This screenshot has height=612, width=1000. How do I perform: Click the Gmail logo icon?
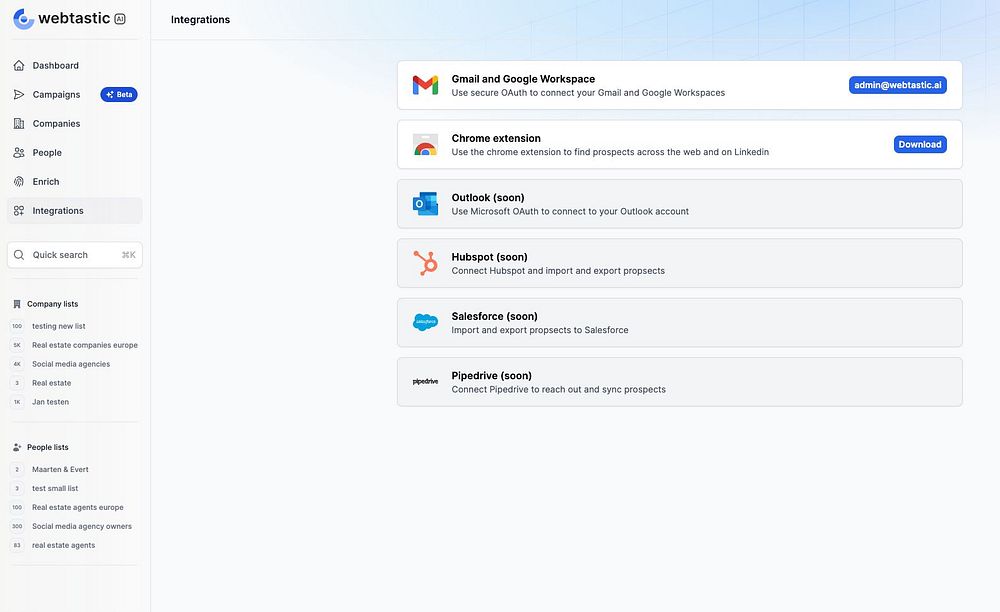point(425,85)
